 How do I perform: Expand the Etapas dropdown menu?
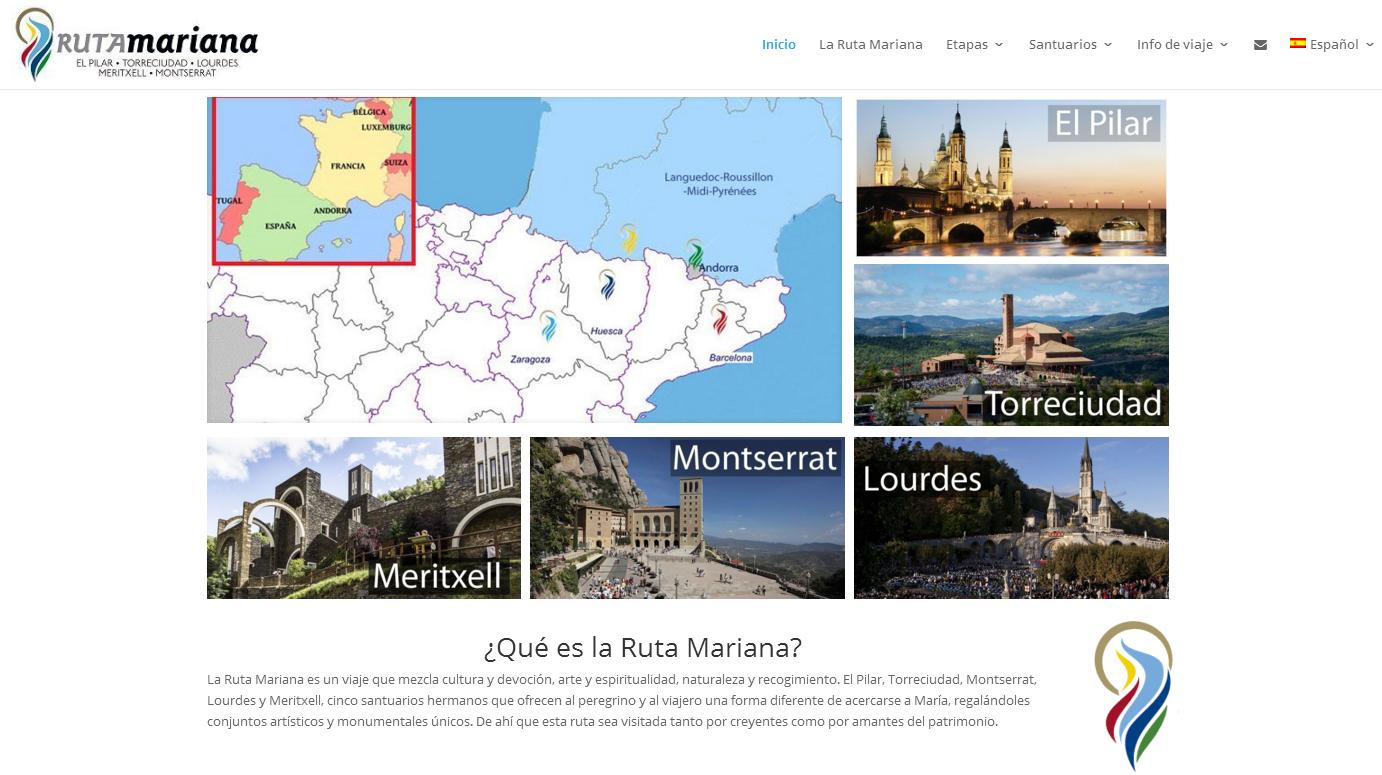click(x=974, y=45)
